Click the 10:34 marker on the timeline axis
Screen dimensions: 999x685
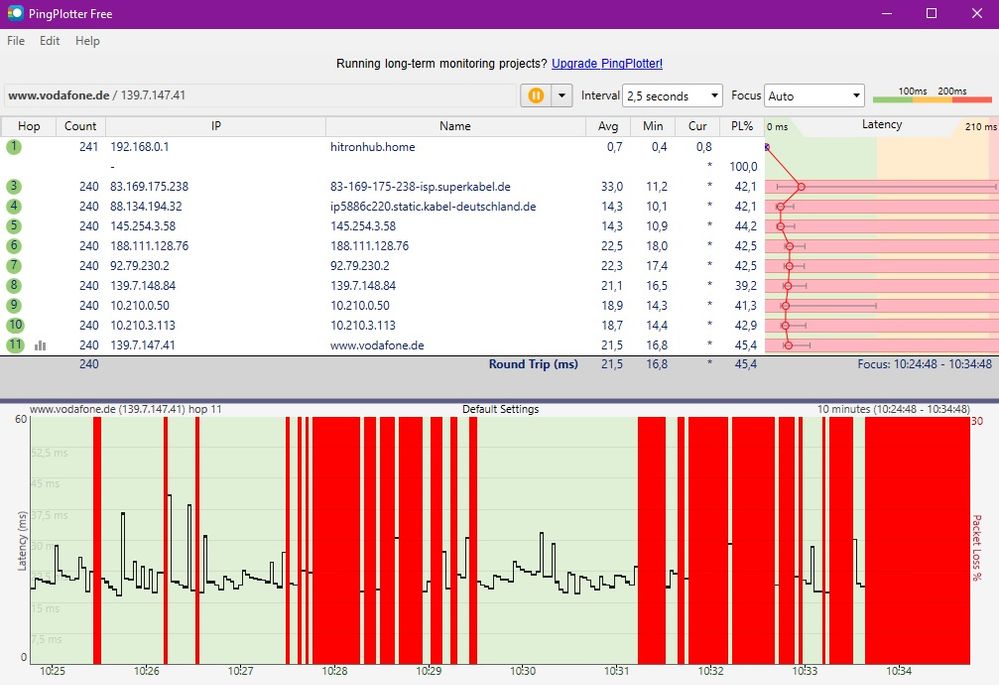[x=899, y=671]
